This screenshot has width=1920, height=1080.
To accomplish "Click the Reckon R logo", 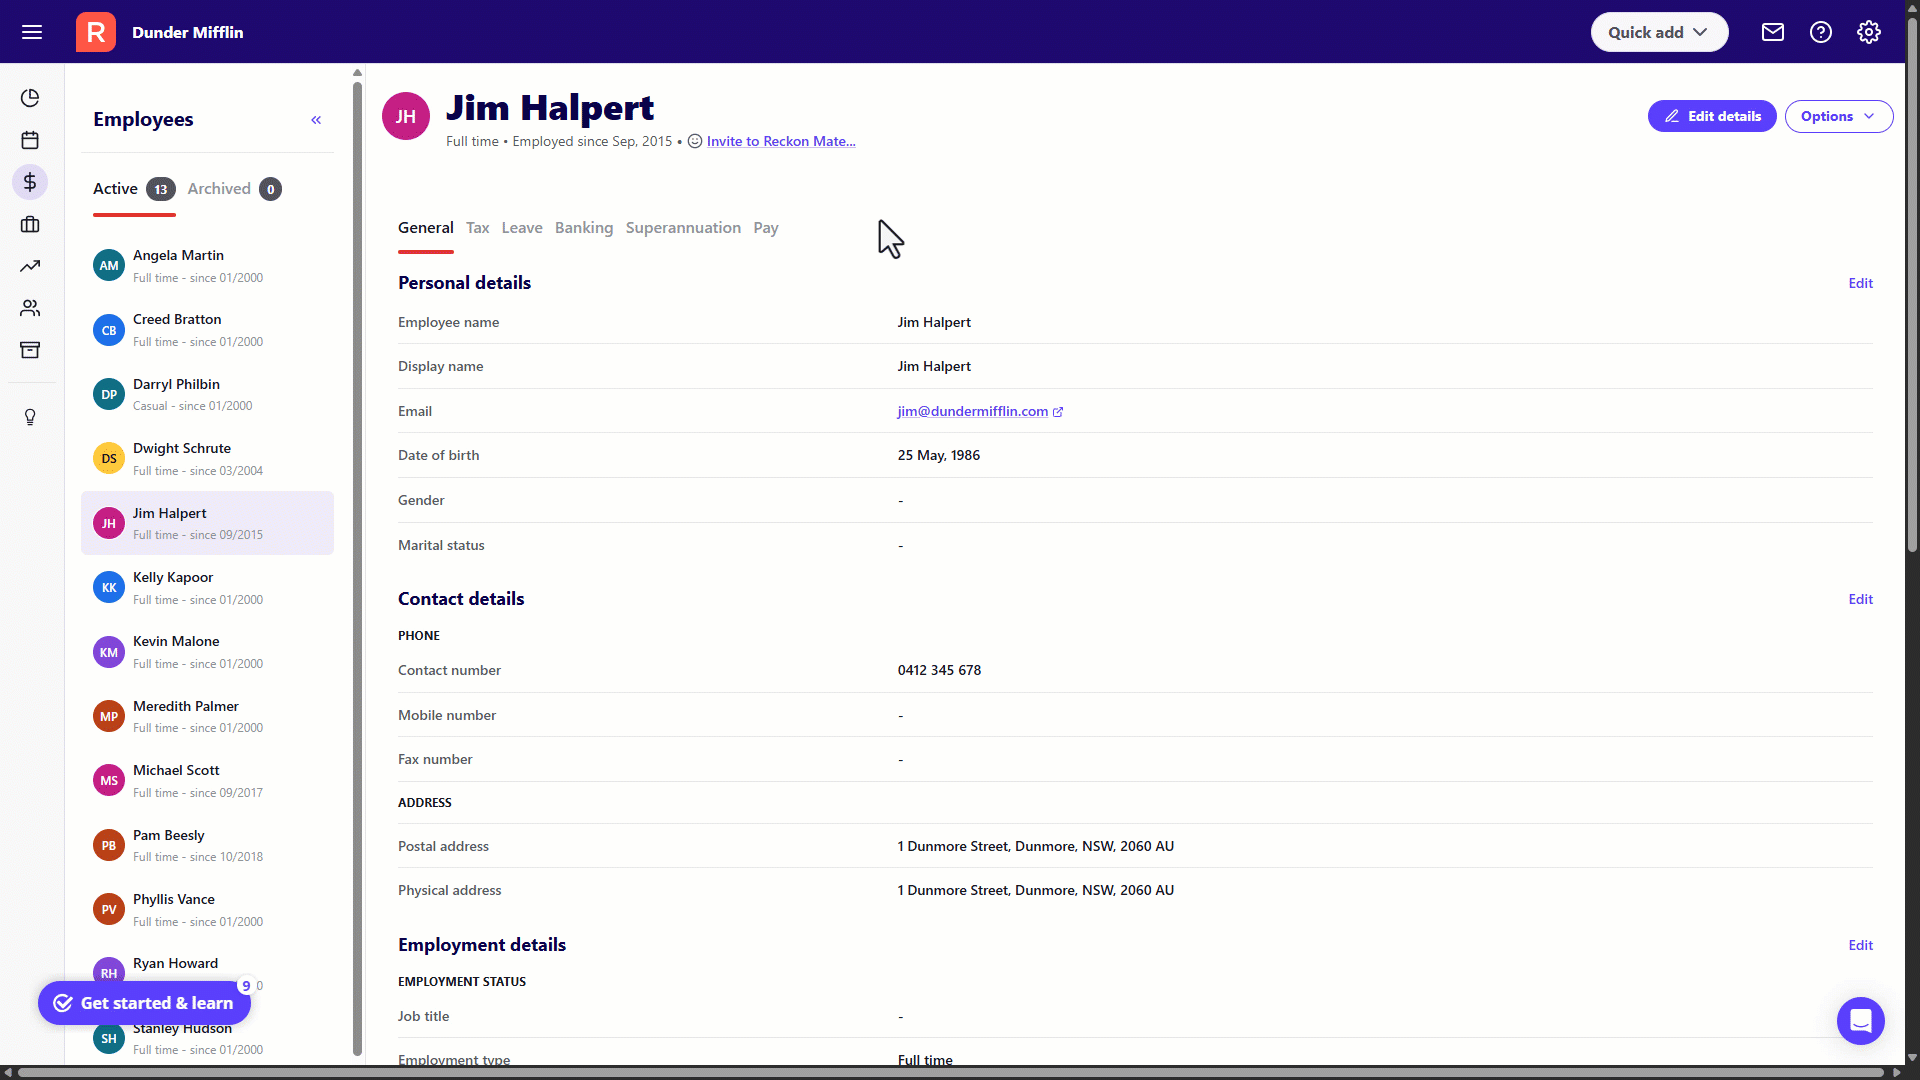I will coord(96,32).
